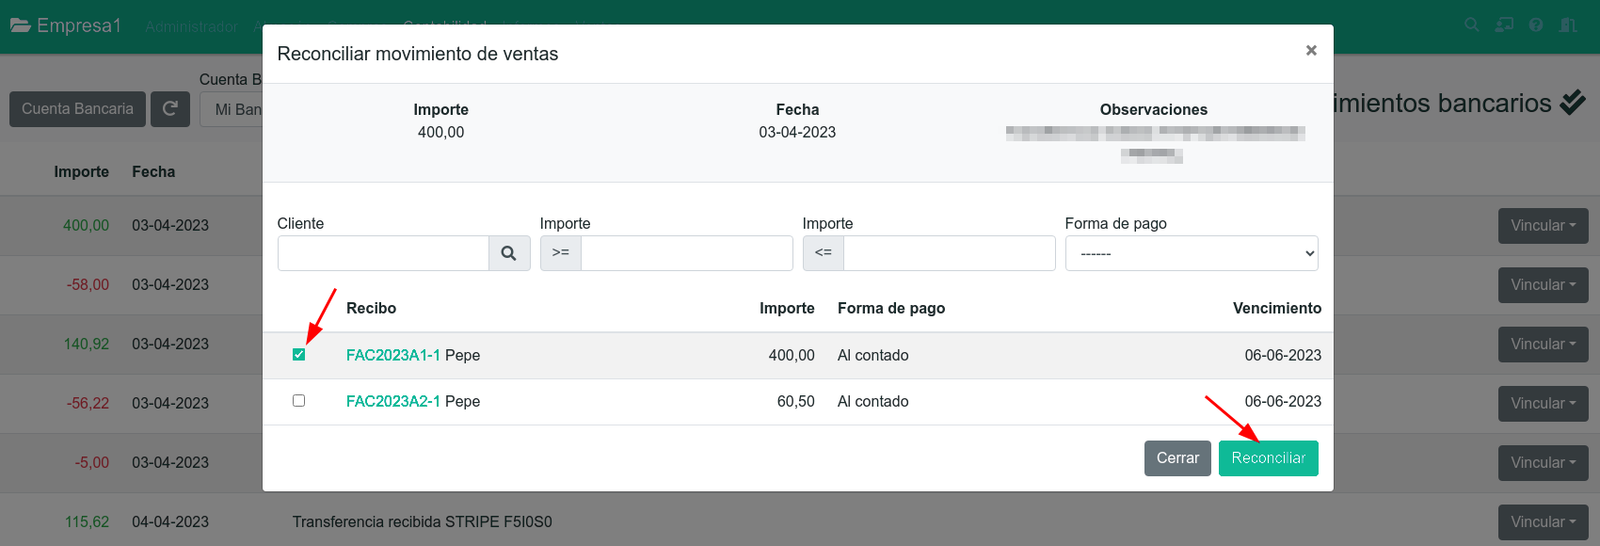Viewport: 1600px width, 546px height.
Task: Open Vincular dropdown for the 400,00 row
Action: click(1543, 225)
